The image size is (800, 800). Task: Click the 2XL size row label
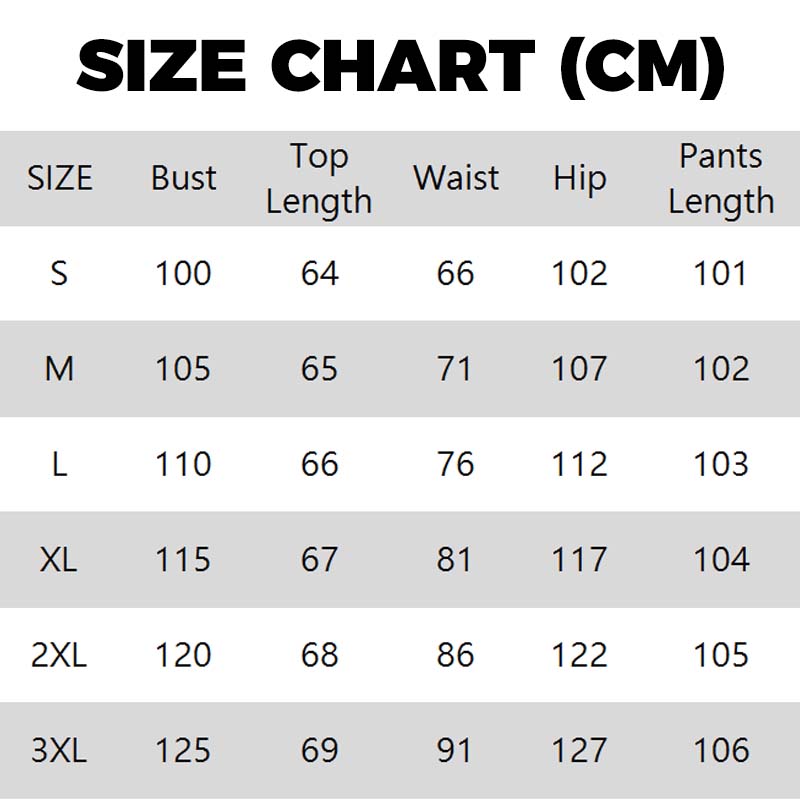pos(60,655)
